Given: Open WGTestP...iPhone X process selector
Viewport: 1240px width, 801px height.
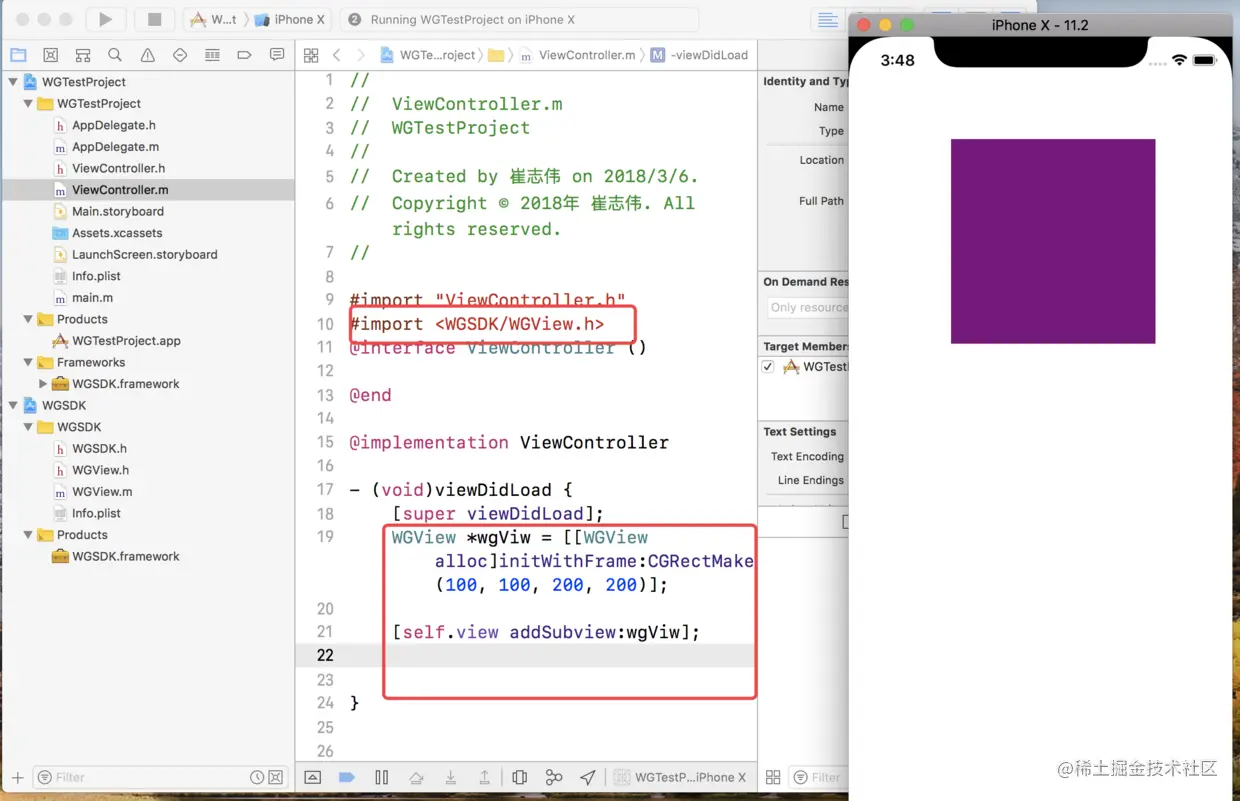Looking at the screenshot, I should click(x=681, y=777).
